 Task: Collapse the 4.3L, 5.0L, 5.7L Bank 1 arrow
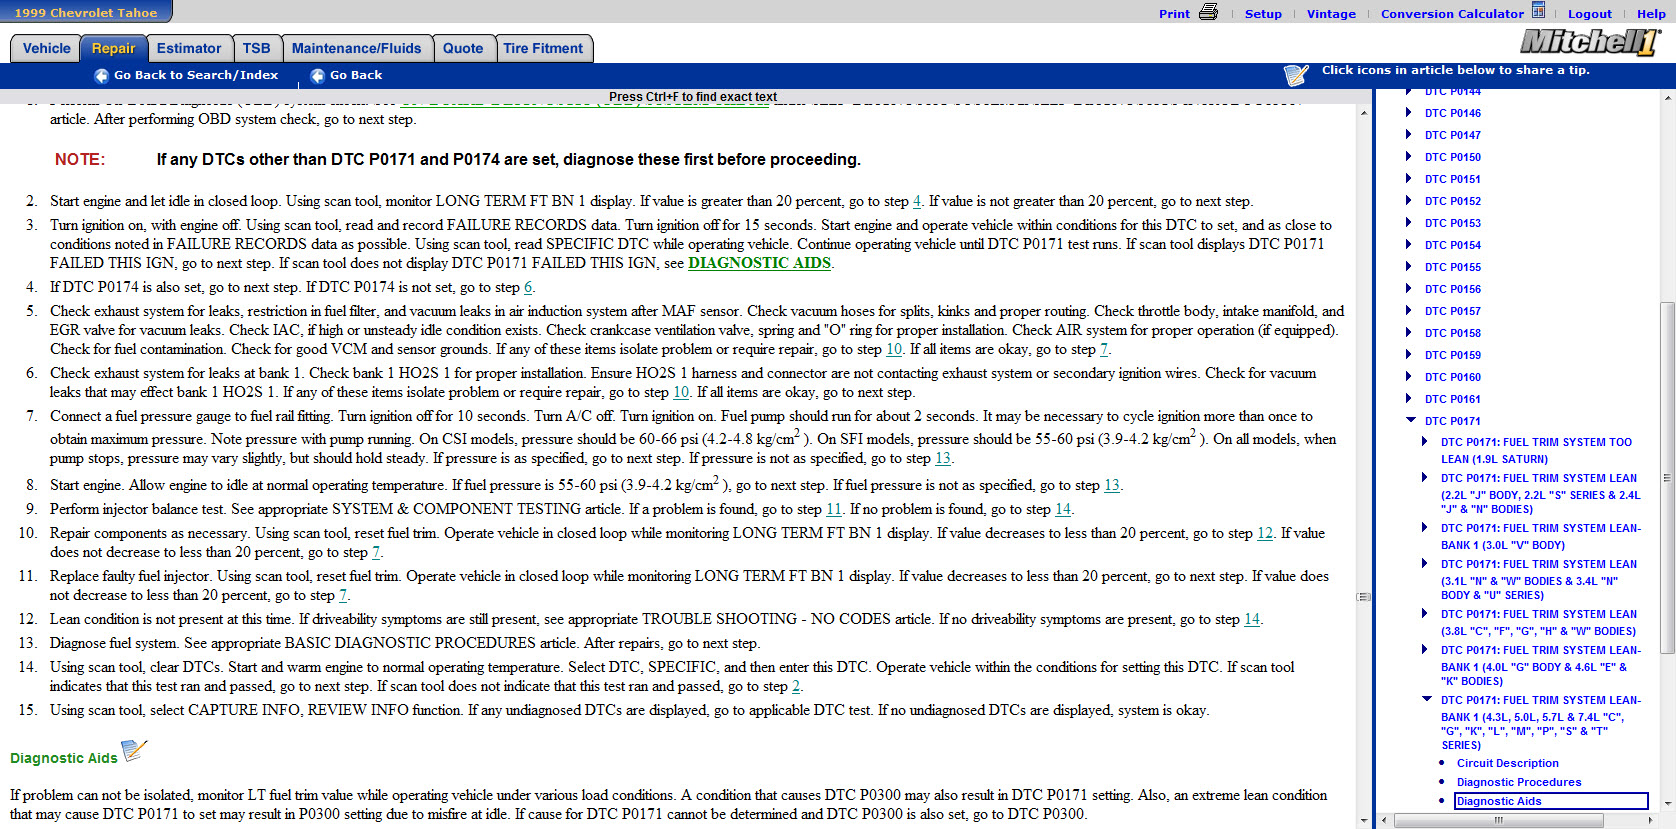click(1426, 699)
